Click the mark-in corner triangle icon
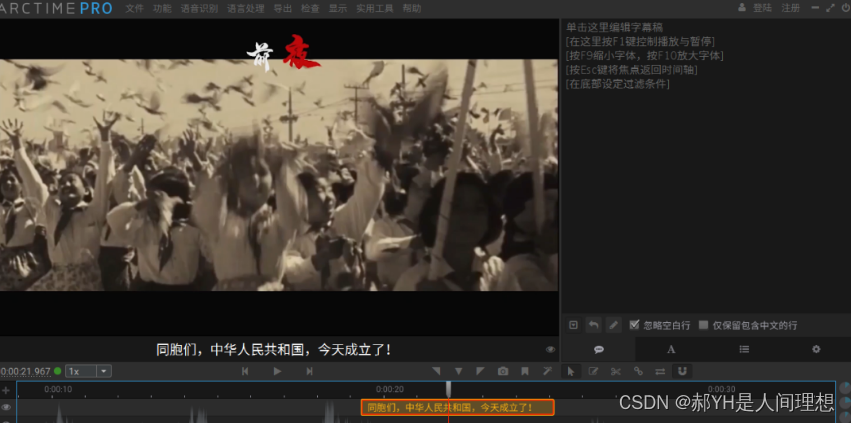The width and height of the screenshot is (851, 423). click(436, 371)
